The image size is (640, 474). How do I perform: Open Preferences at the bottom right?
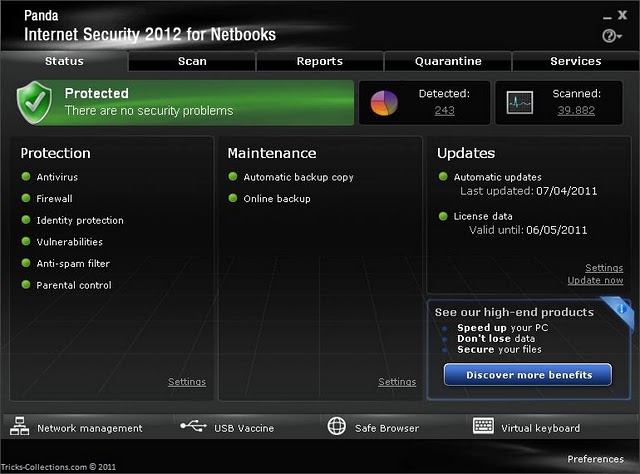coord(596,459)
